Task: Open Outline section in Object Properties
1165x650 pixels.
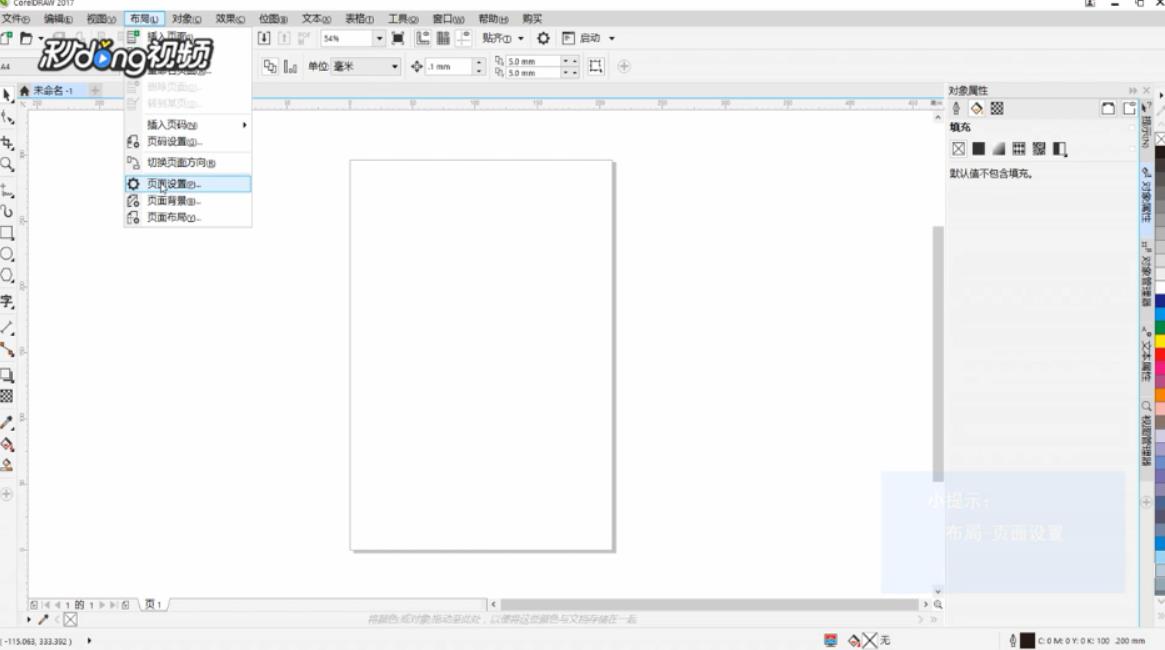Action: (x=956, y=108)
